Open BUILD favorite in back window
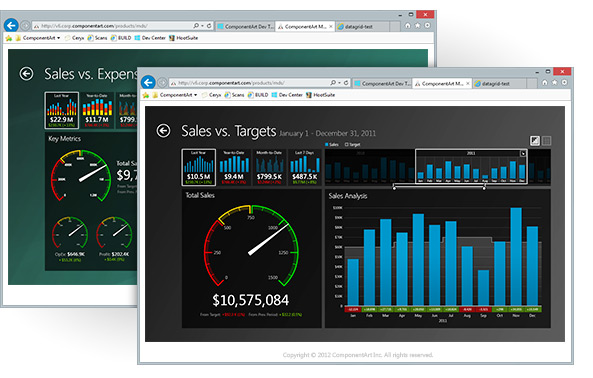 [121, 38]
